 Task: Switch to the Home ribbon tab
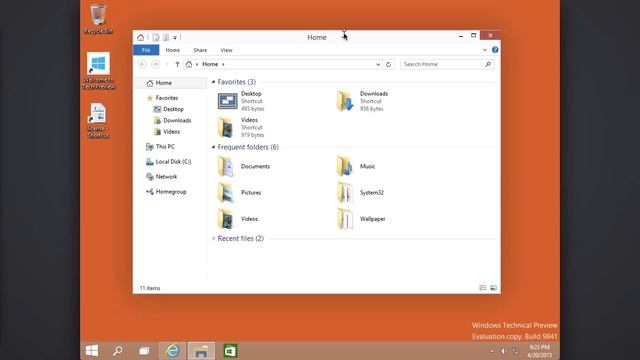click(x=173, y=50)
